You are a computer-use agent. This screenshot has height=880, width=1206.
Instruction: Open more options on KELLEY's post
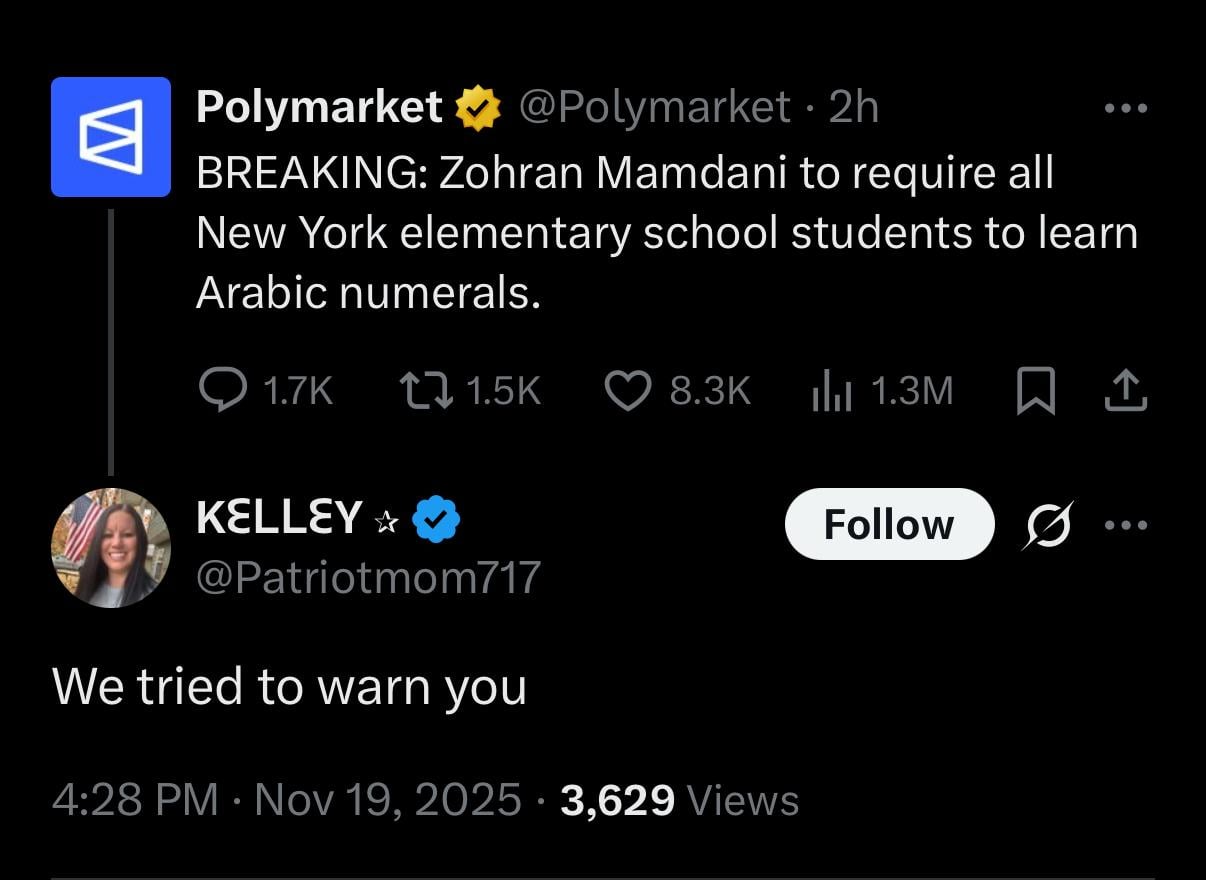tap(1126, 524)
